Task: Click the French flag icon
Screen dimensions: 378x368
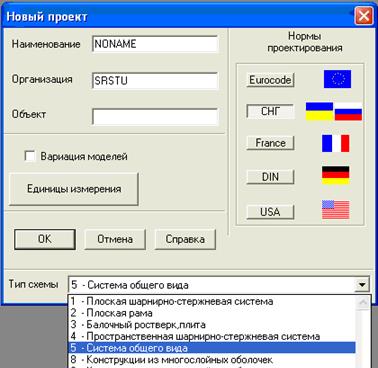Action: [336, 143]
